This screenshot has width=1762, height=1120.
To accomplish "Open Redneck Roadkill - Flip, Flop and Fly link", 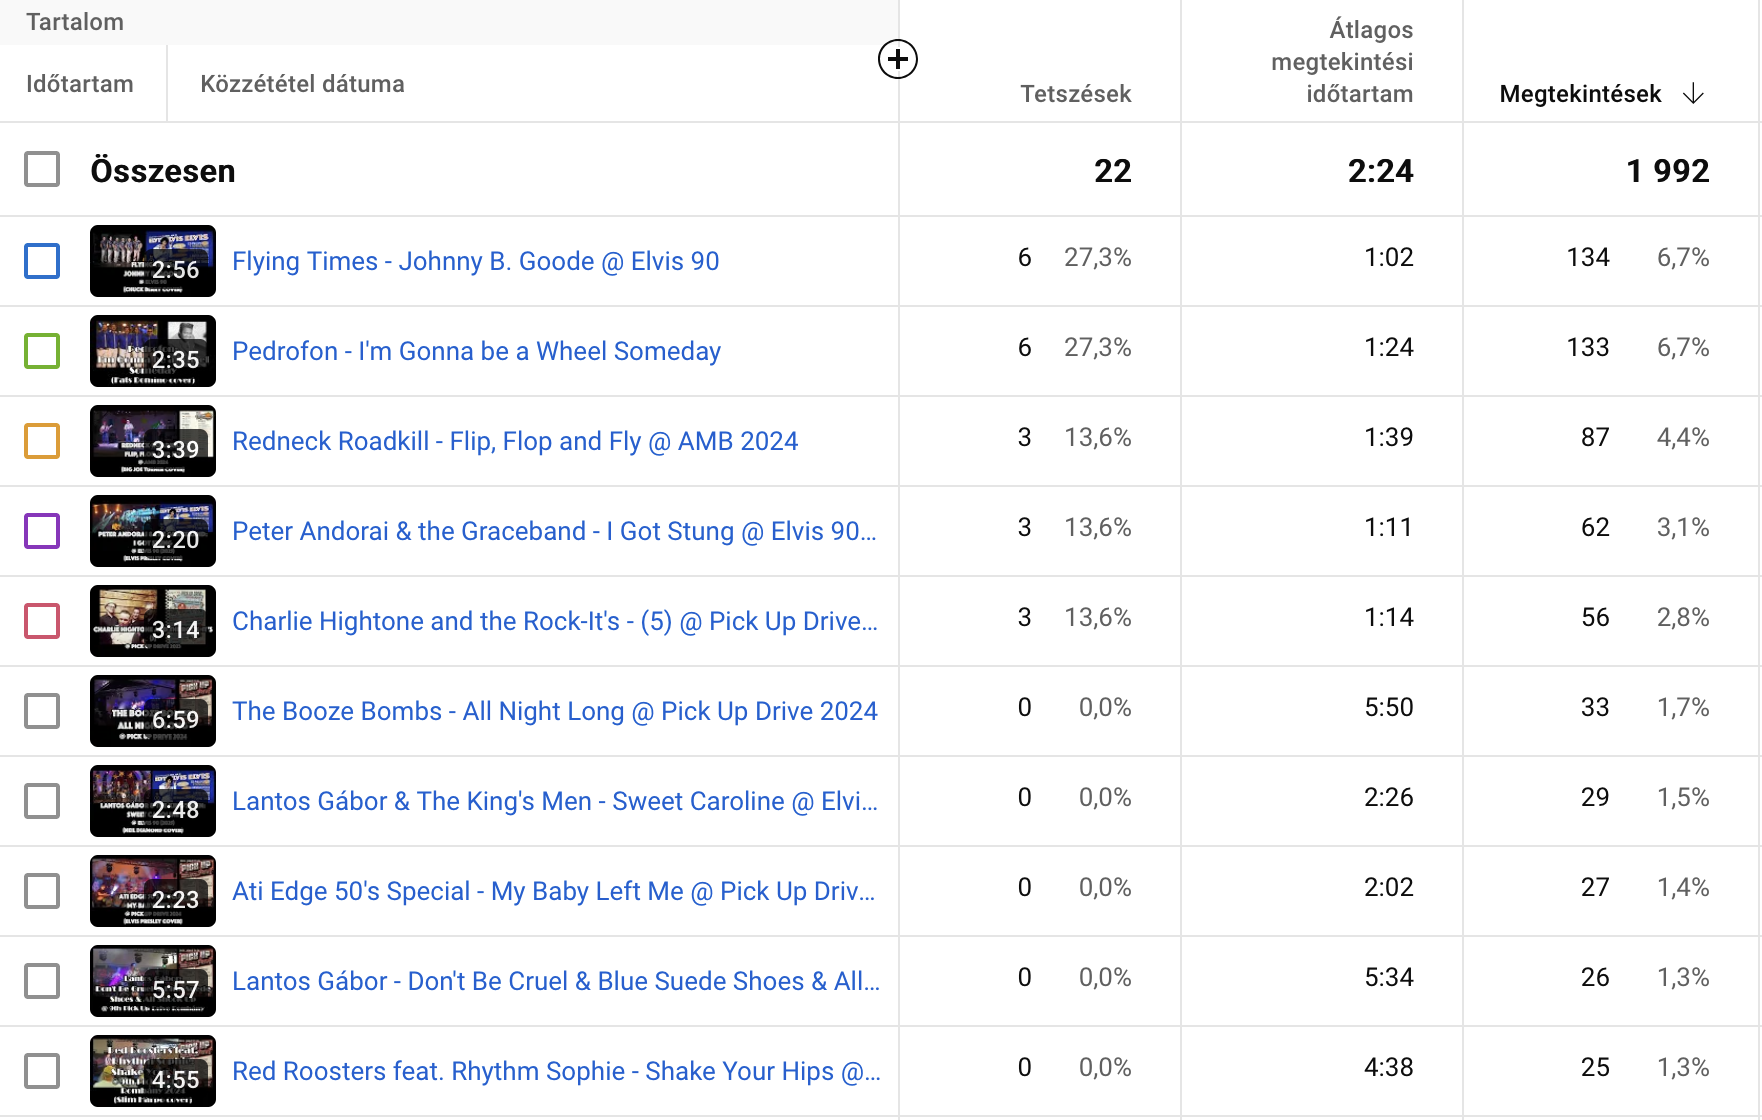I will click(x=515, y=441).
